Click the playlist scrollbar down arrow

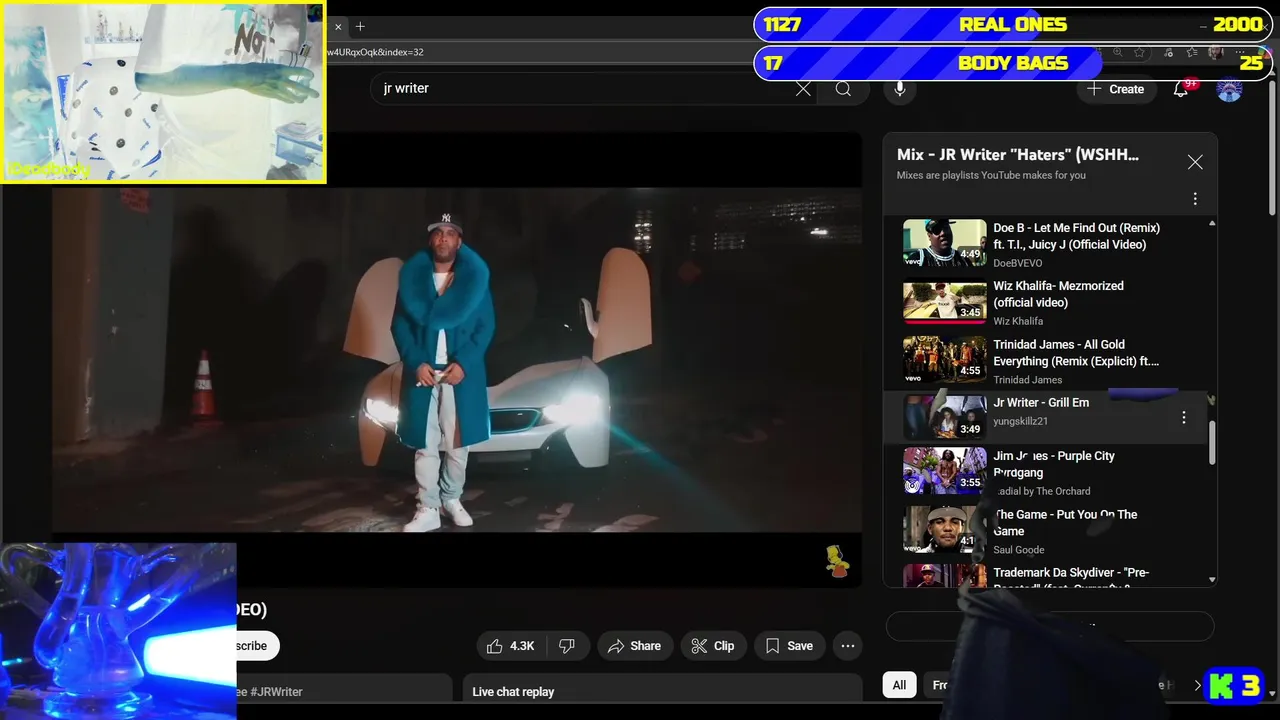(x=1212, y=580)
